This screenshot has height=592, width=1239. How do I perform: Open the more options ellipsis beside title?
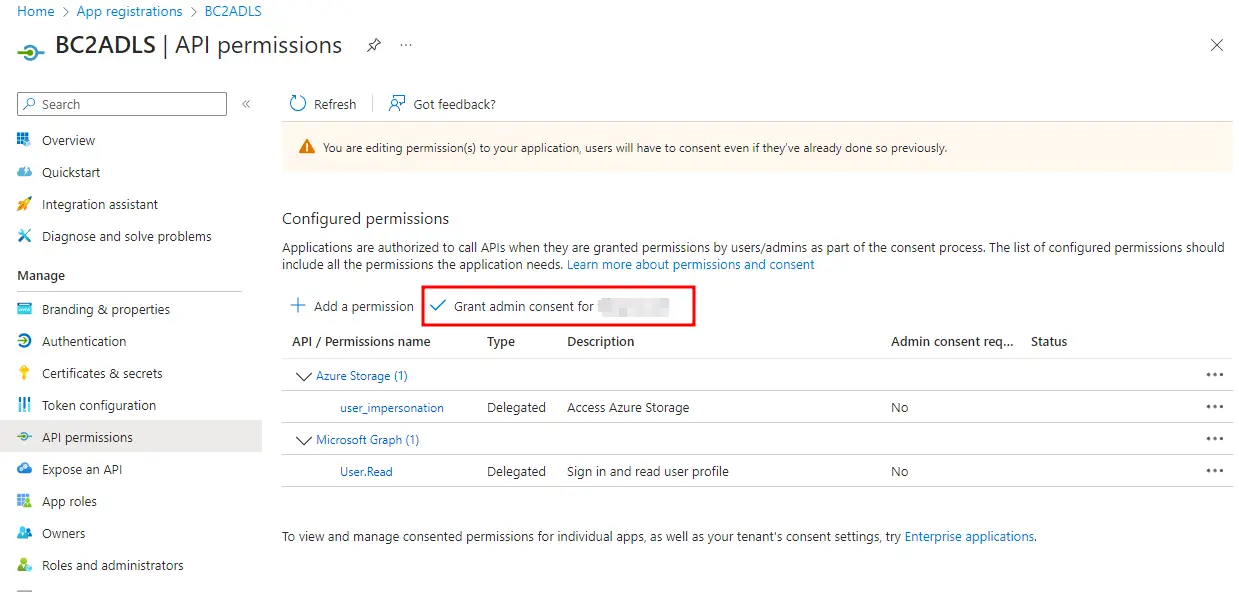pyautogui.click(x=406, y=45)
